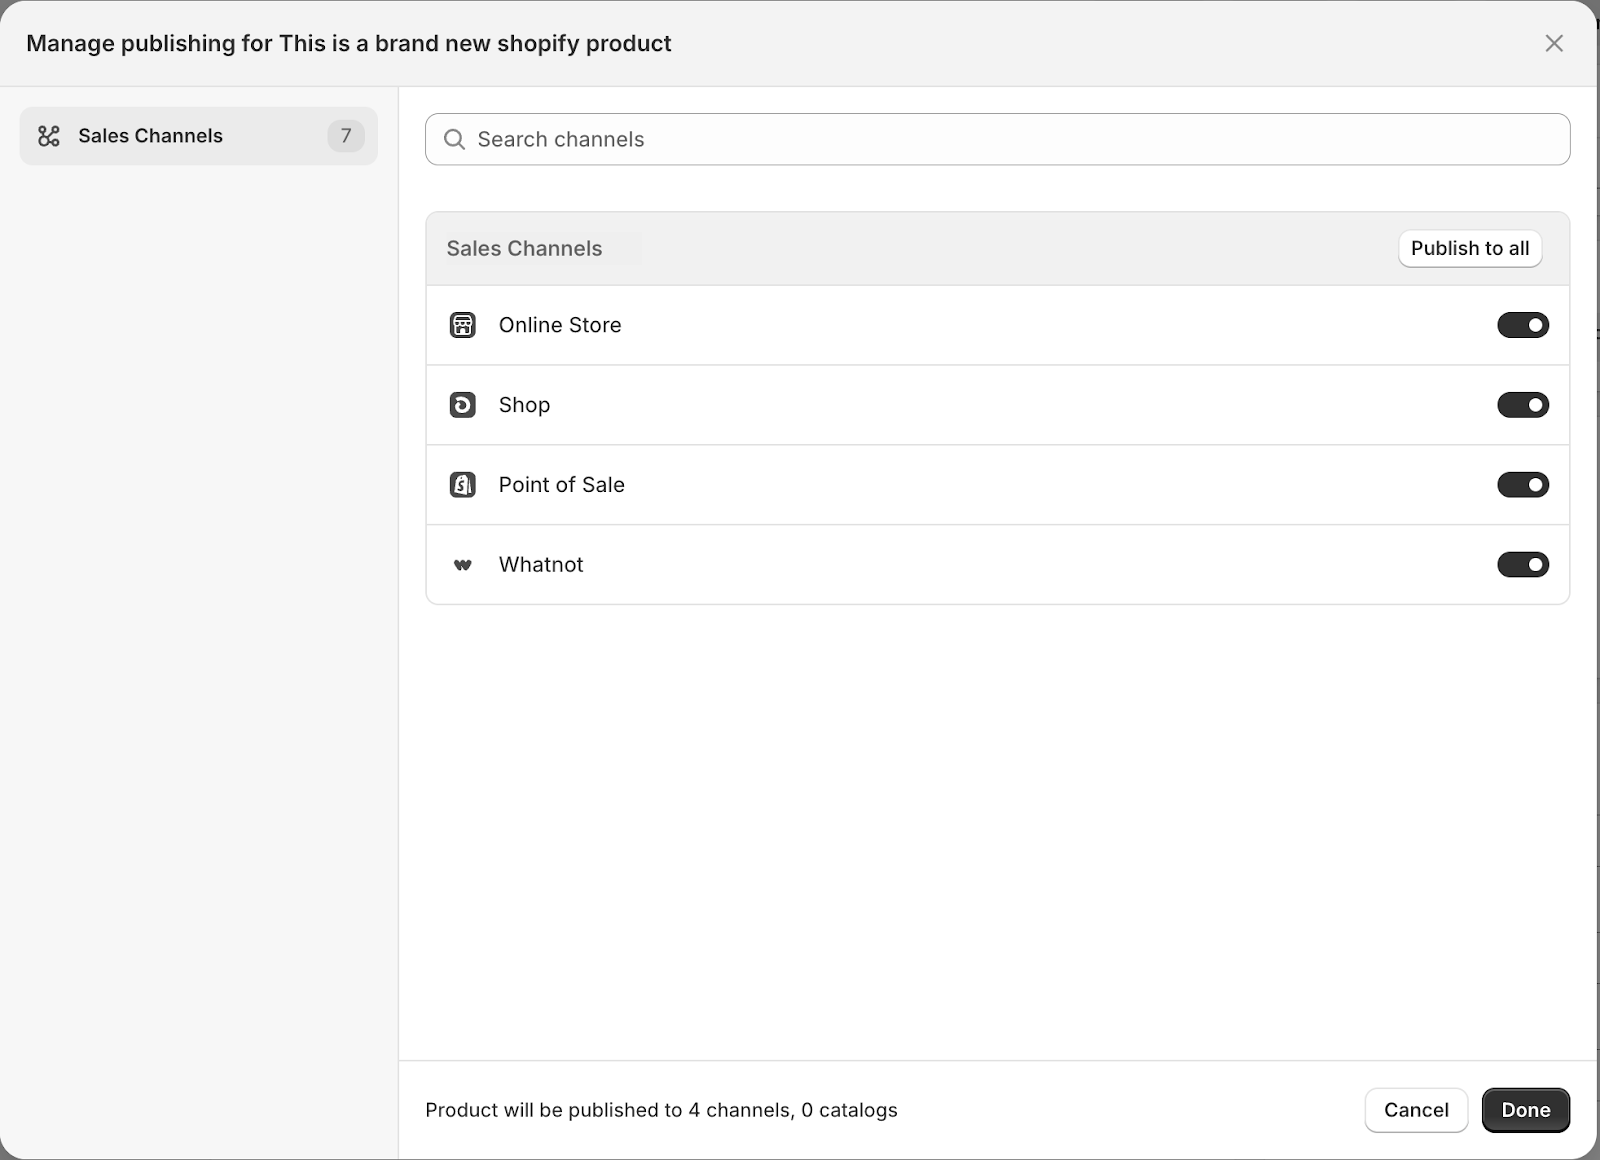This screenshot has width=1600, height=1160.
Task: Click the sidebar count badge showing 7
Action: coord(346,136)
